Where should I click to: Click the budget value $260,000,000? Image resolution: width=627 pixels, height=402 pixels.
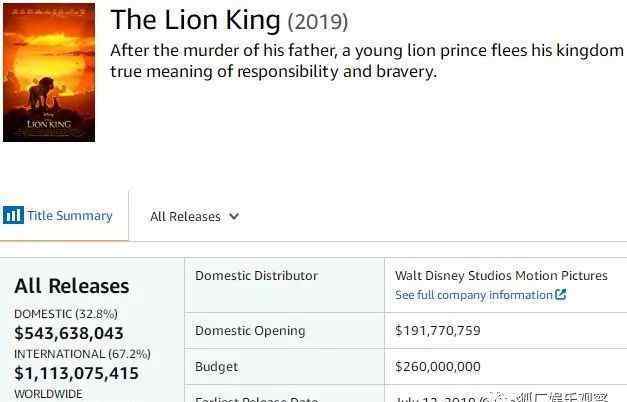tap(438, 366)
